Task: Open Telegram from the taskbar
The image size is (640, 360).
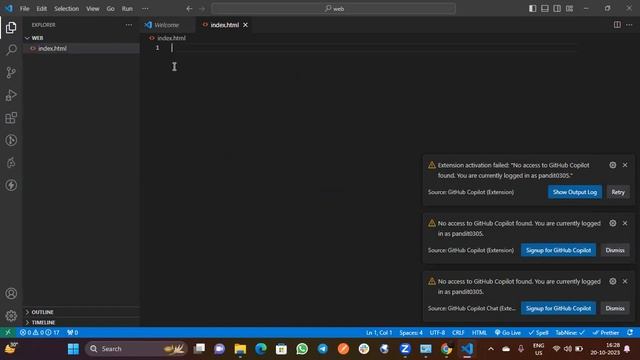Action: 322,349
